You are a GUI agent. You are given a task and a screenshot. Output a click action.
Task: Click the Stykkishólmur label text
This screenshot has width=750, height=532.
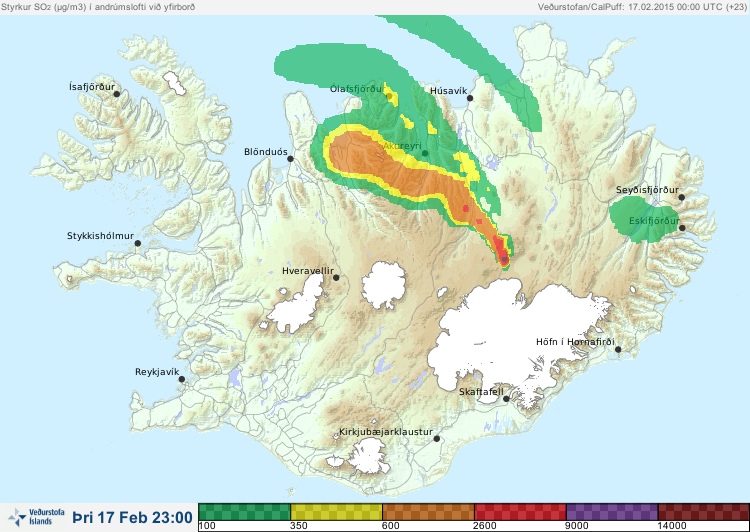click(100, 236)
